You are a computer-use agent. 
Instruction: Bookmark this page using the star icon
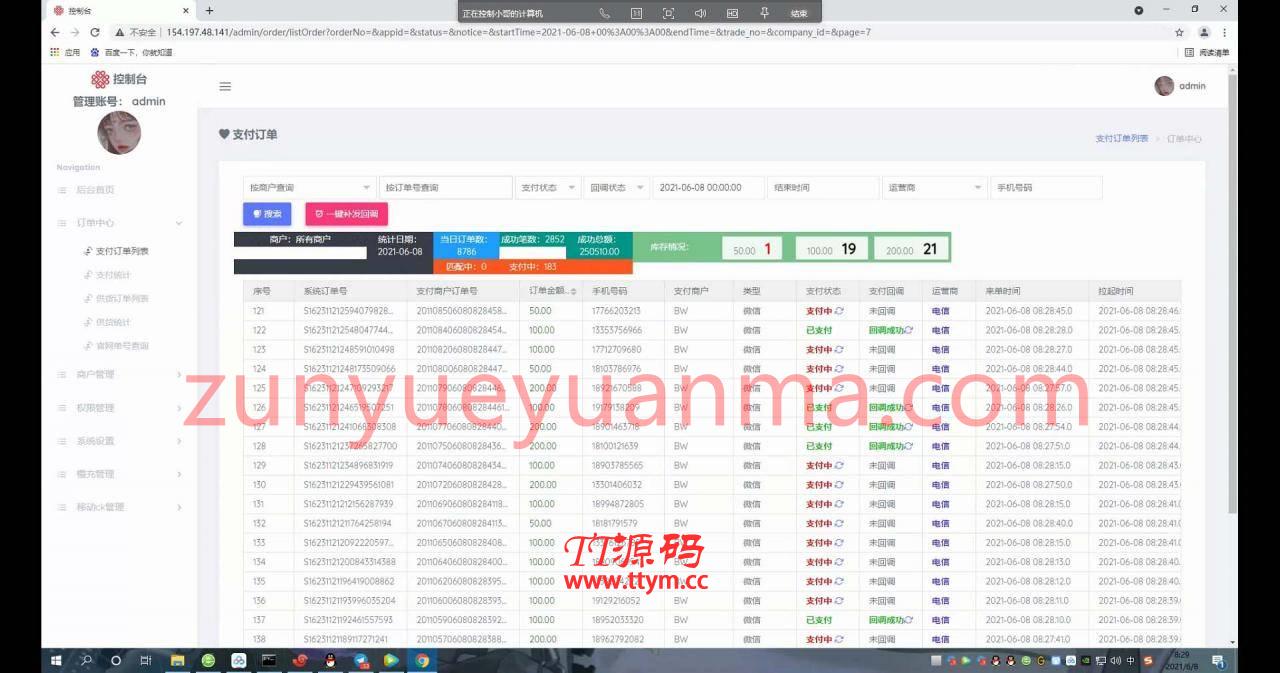pyautogui.click(x=1180, y=32)
